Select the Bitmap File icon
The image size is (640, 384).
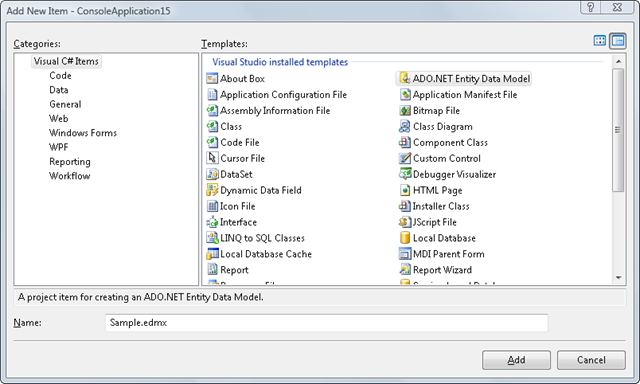tap(404, 110)
